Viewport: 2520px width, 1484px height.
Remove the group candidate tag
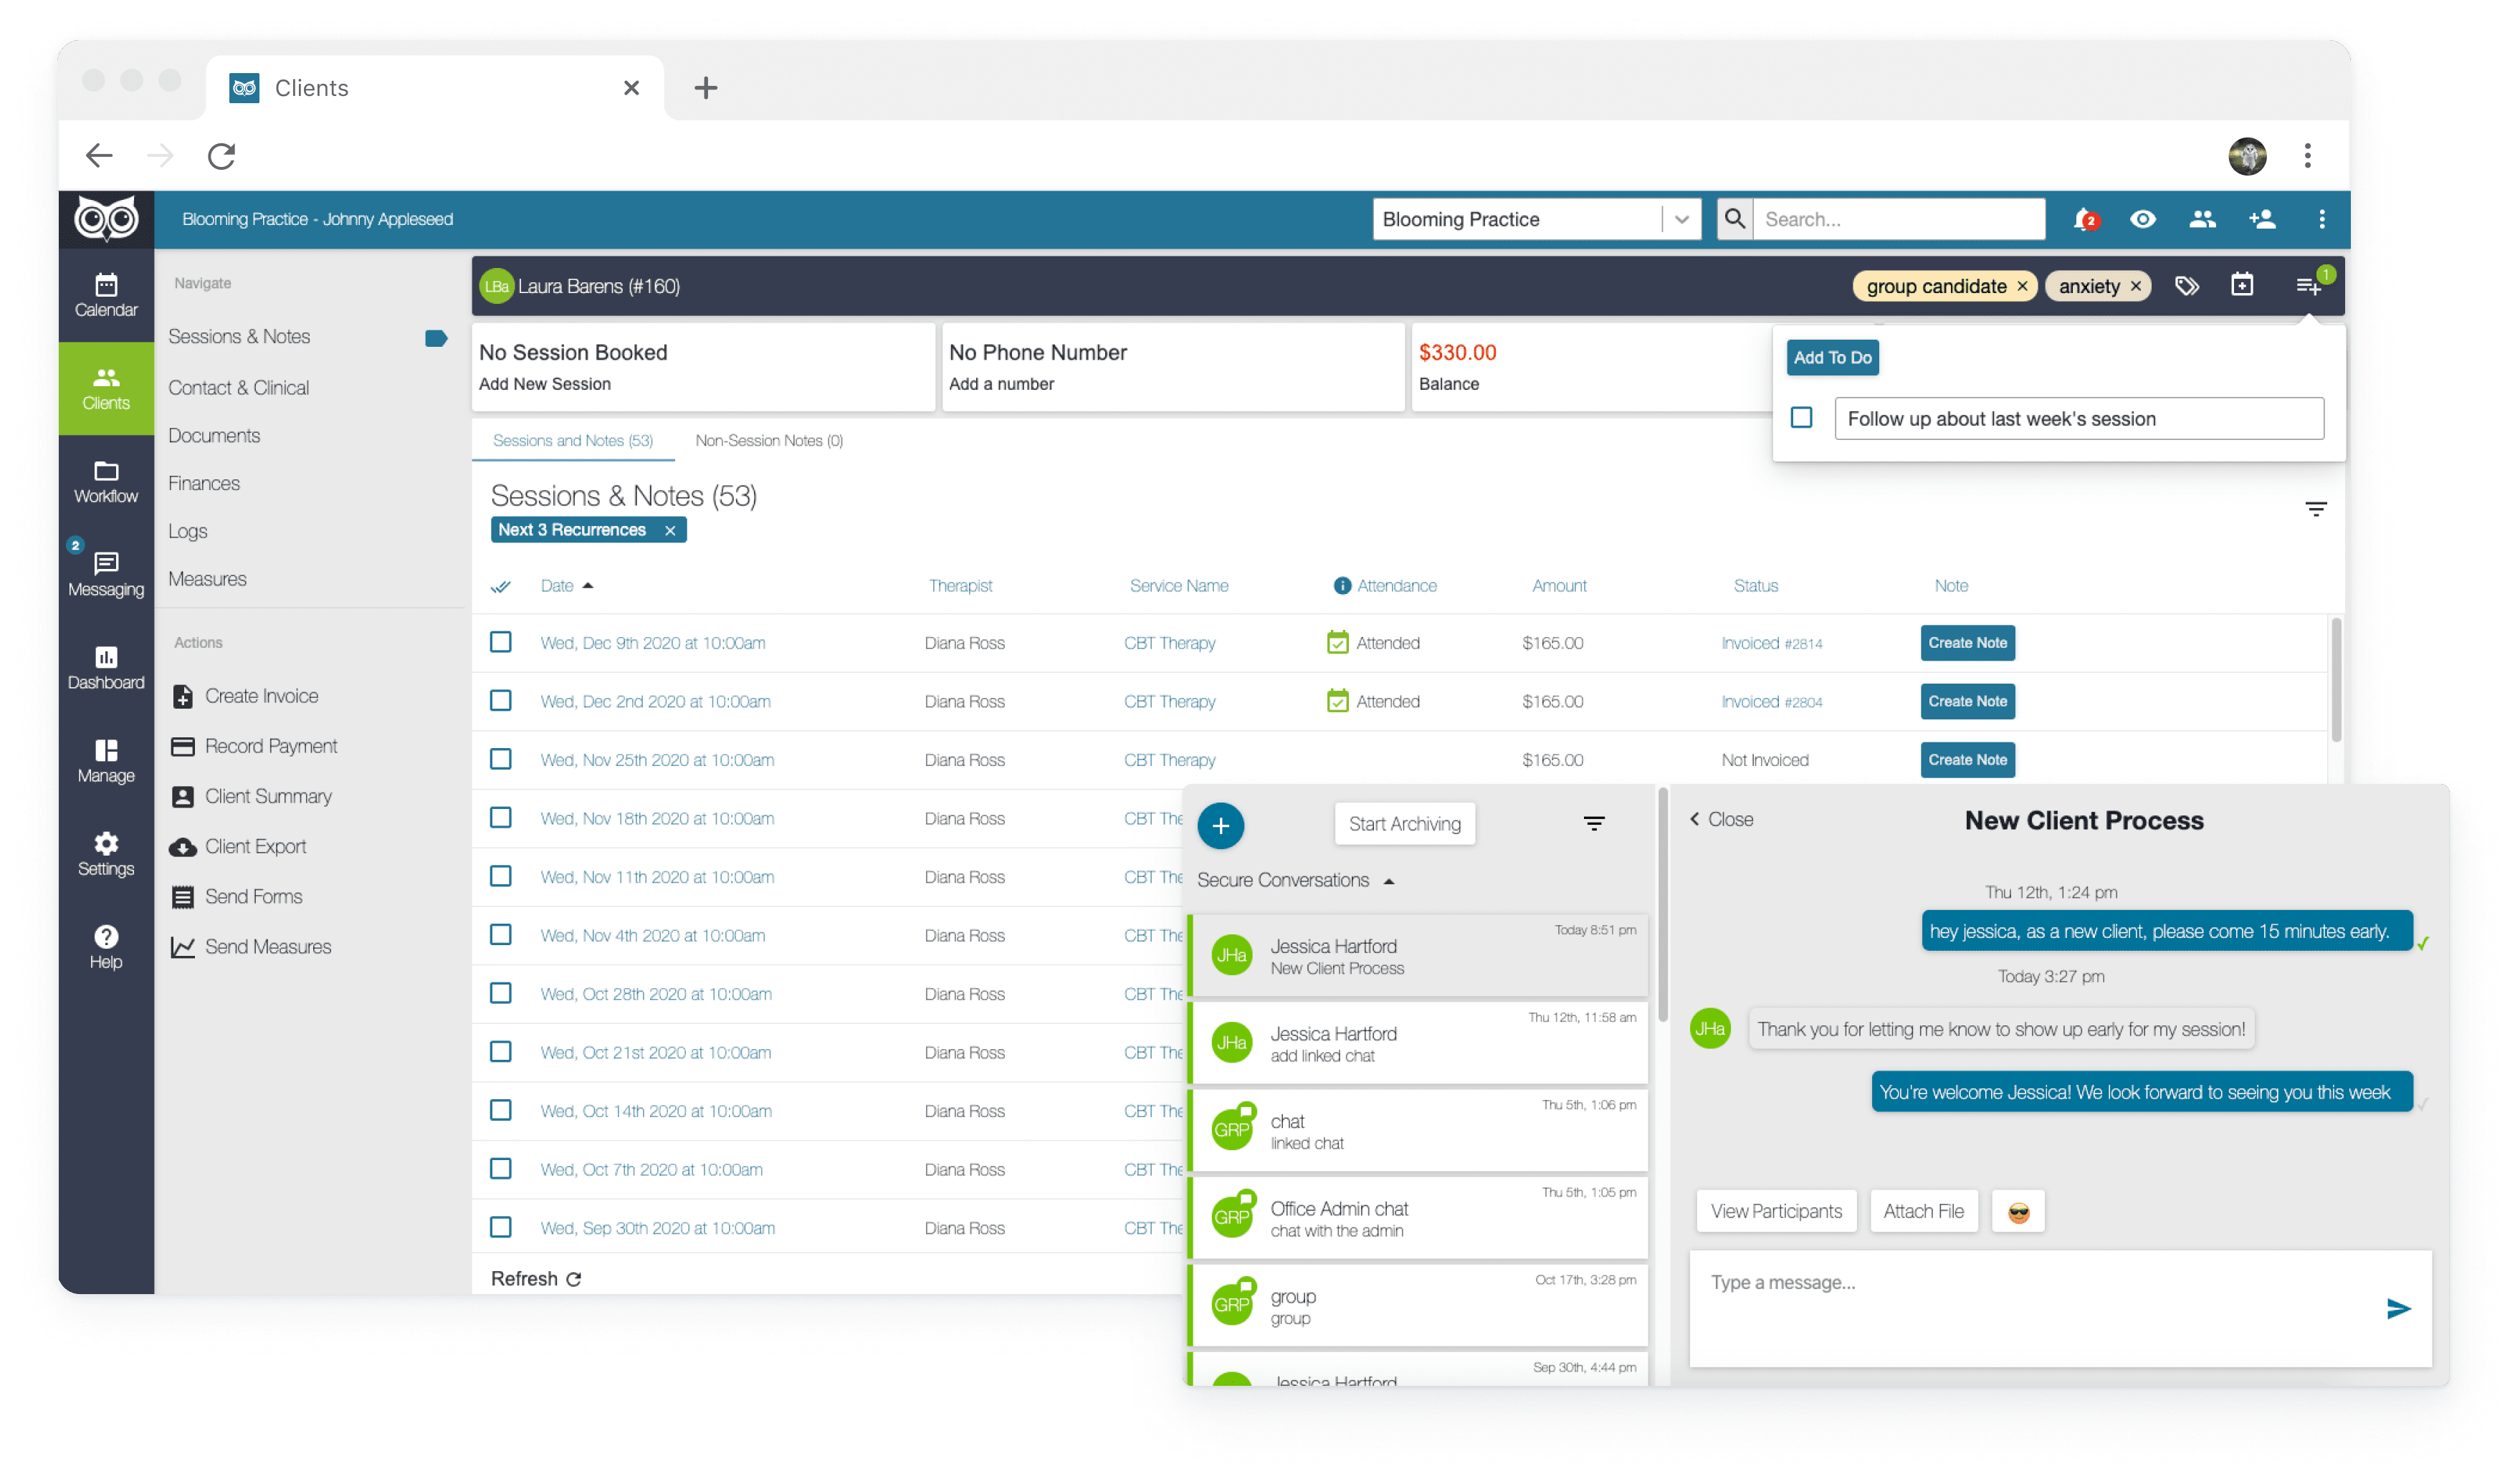(x=2022, y=286)
